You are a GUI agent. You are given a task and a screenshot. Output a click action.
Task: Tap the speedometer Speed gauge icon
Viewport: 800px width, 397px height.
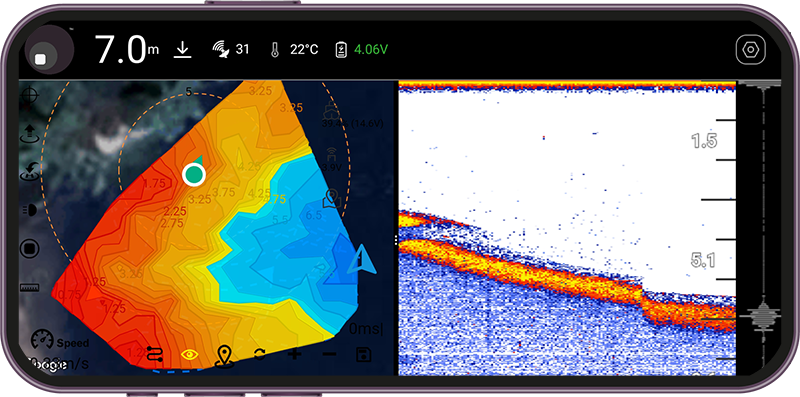tap(42, 340)
